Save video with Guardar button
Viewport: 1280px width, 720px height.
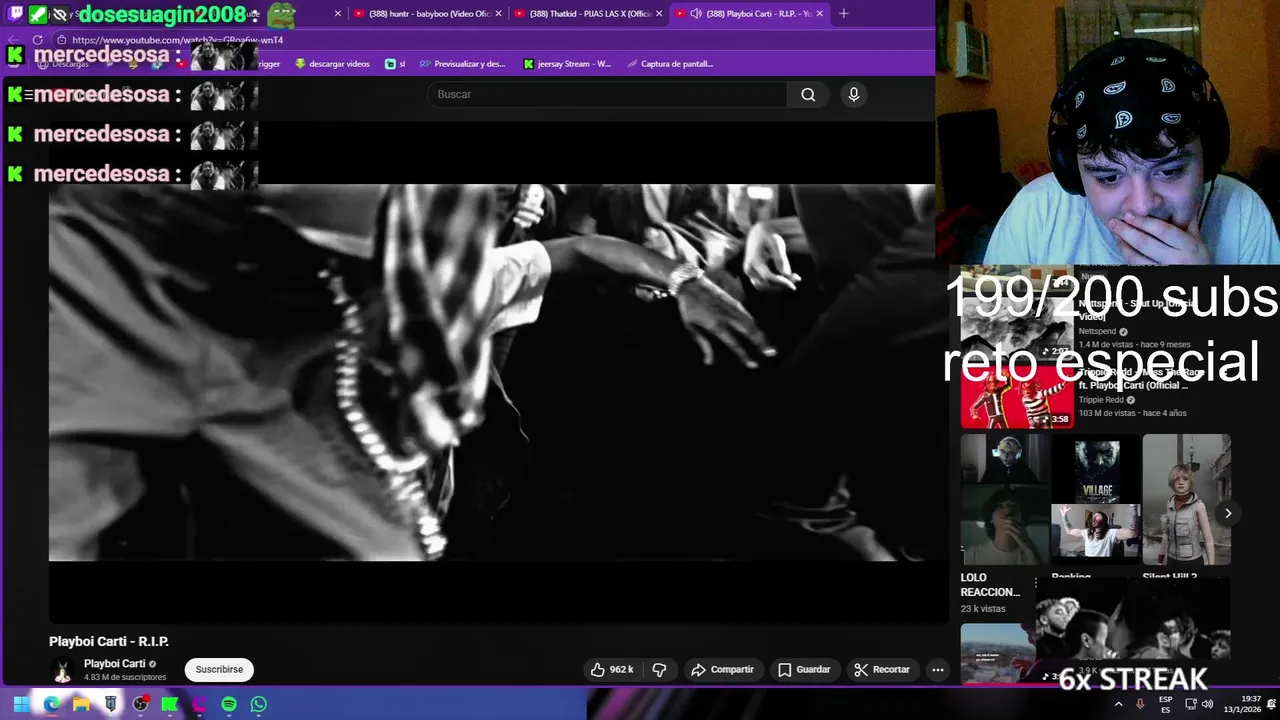tap(804, 669)
